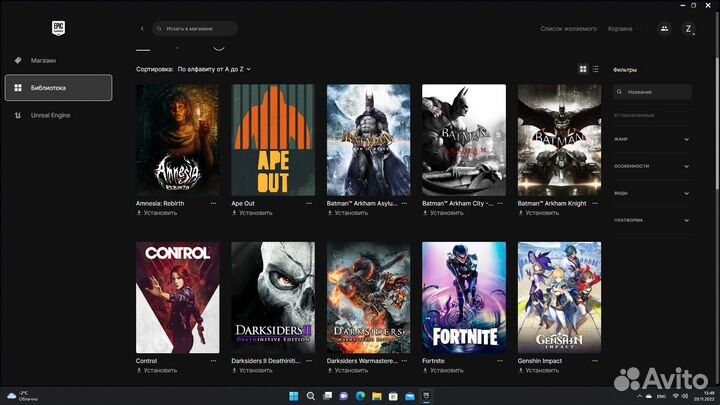Image resolution: width=720 pixels, height=405 pixels.
Task: Open options menu for Ape Out
Action: [x=309, y=203]
